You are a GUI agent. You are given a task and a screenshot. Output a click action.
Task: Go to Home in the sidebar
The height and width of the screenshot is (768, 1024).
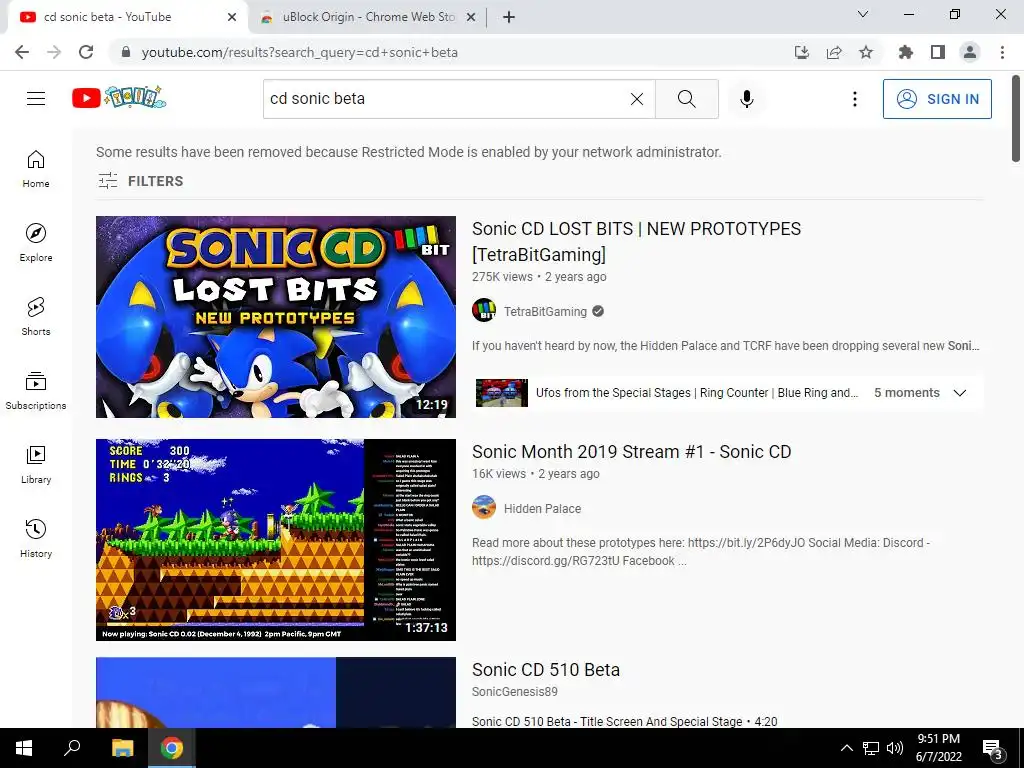point(36,168)
